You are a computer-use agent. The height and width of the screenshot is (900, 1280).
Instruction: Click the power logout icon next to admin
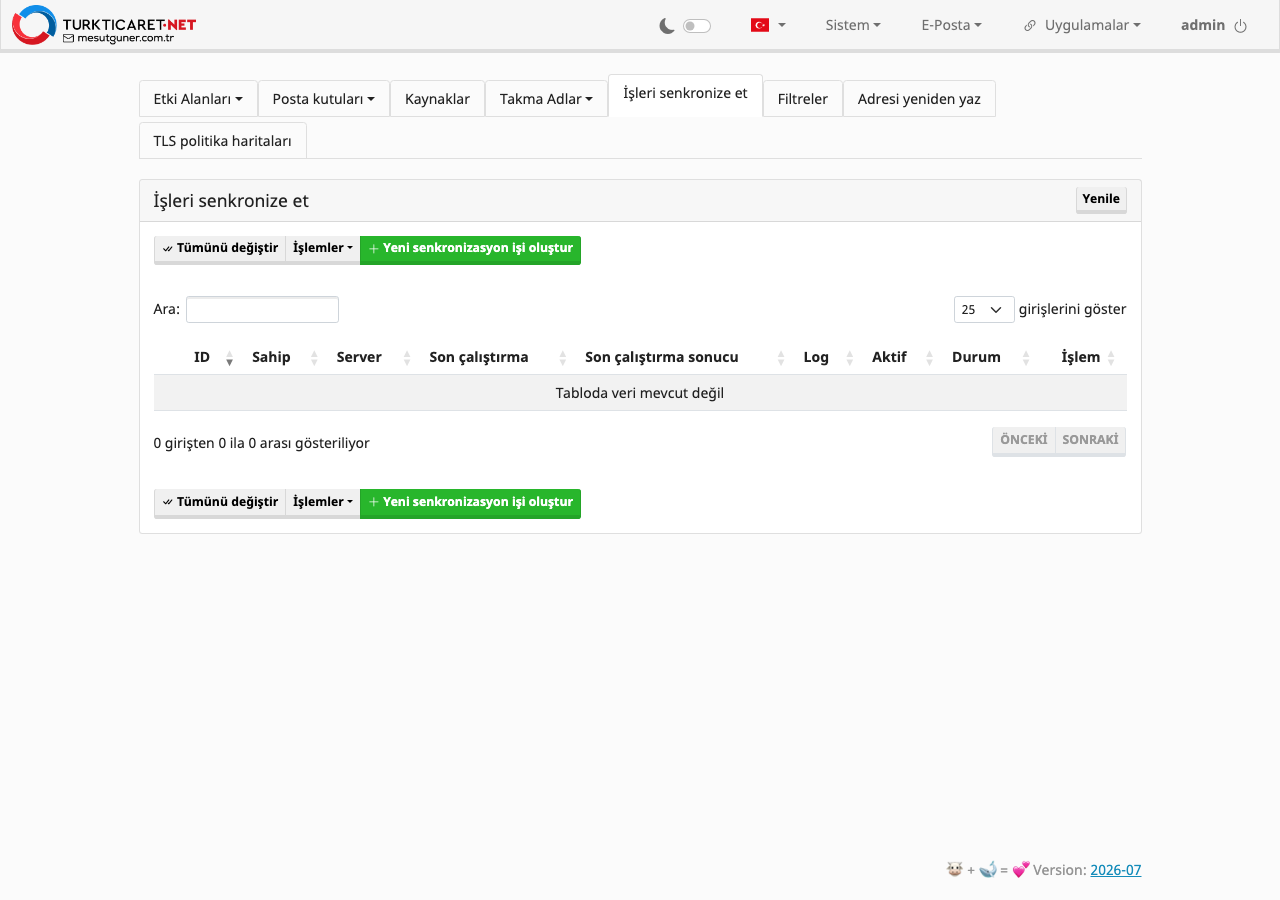[x=1241, y=26]
